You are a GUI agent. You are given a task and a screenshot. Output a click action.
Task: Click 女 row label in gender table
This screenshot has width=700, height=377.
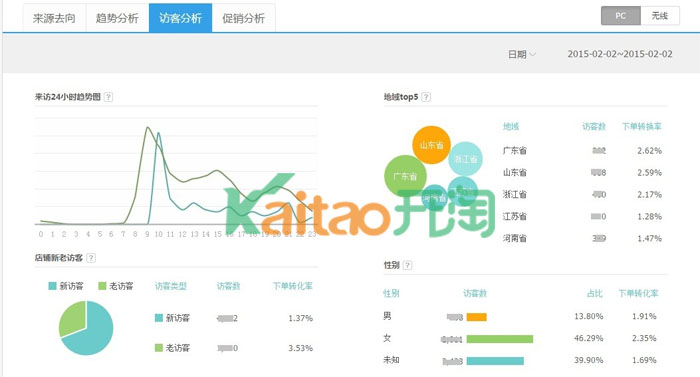coord(387,338)
